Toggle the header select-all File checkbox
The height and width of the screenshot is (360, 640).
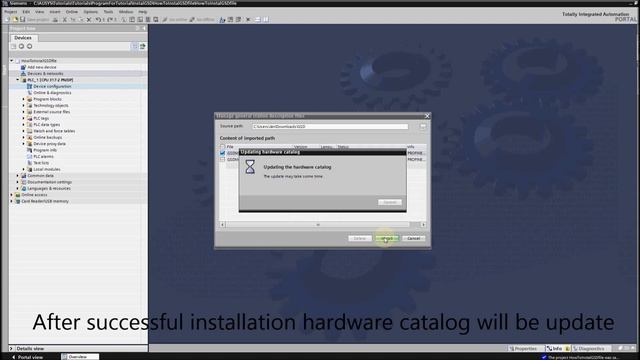(222, 147)
